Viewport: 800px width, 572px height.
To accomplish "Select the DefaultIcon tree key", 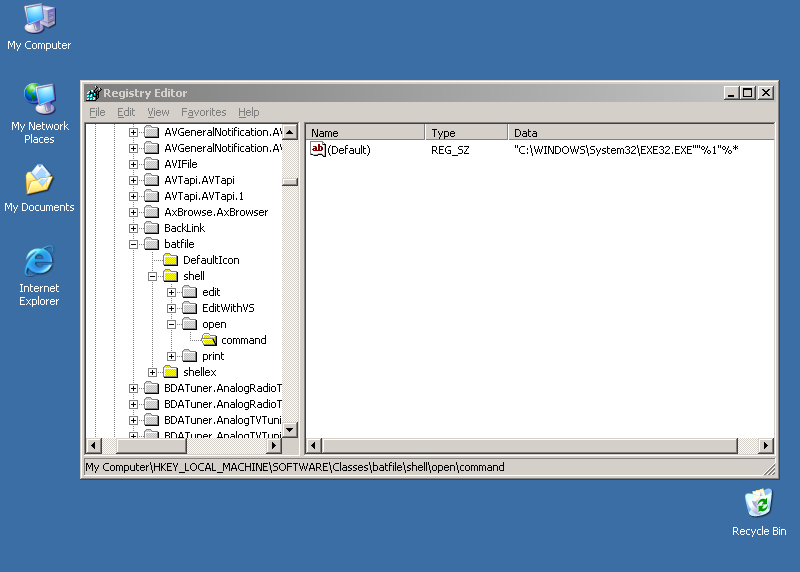I will coord(211,260).
